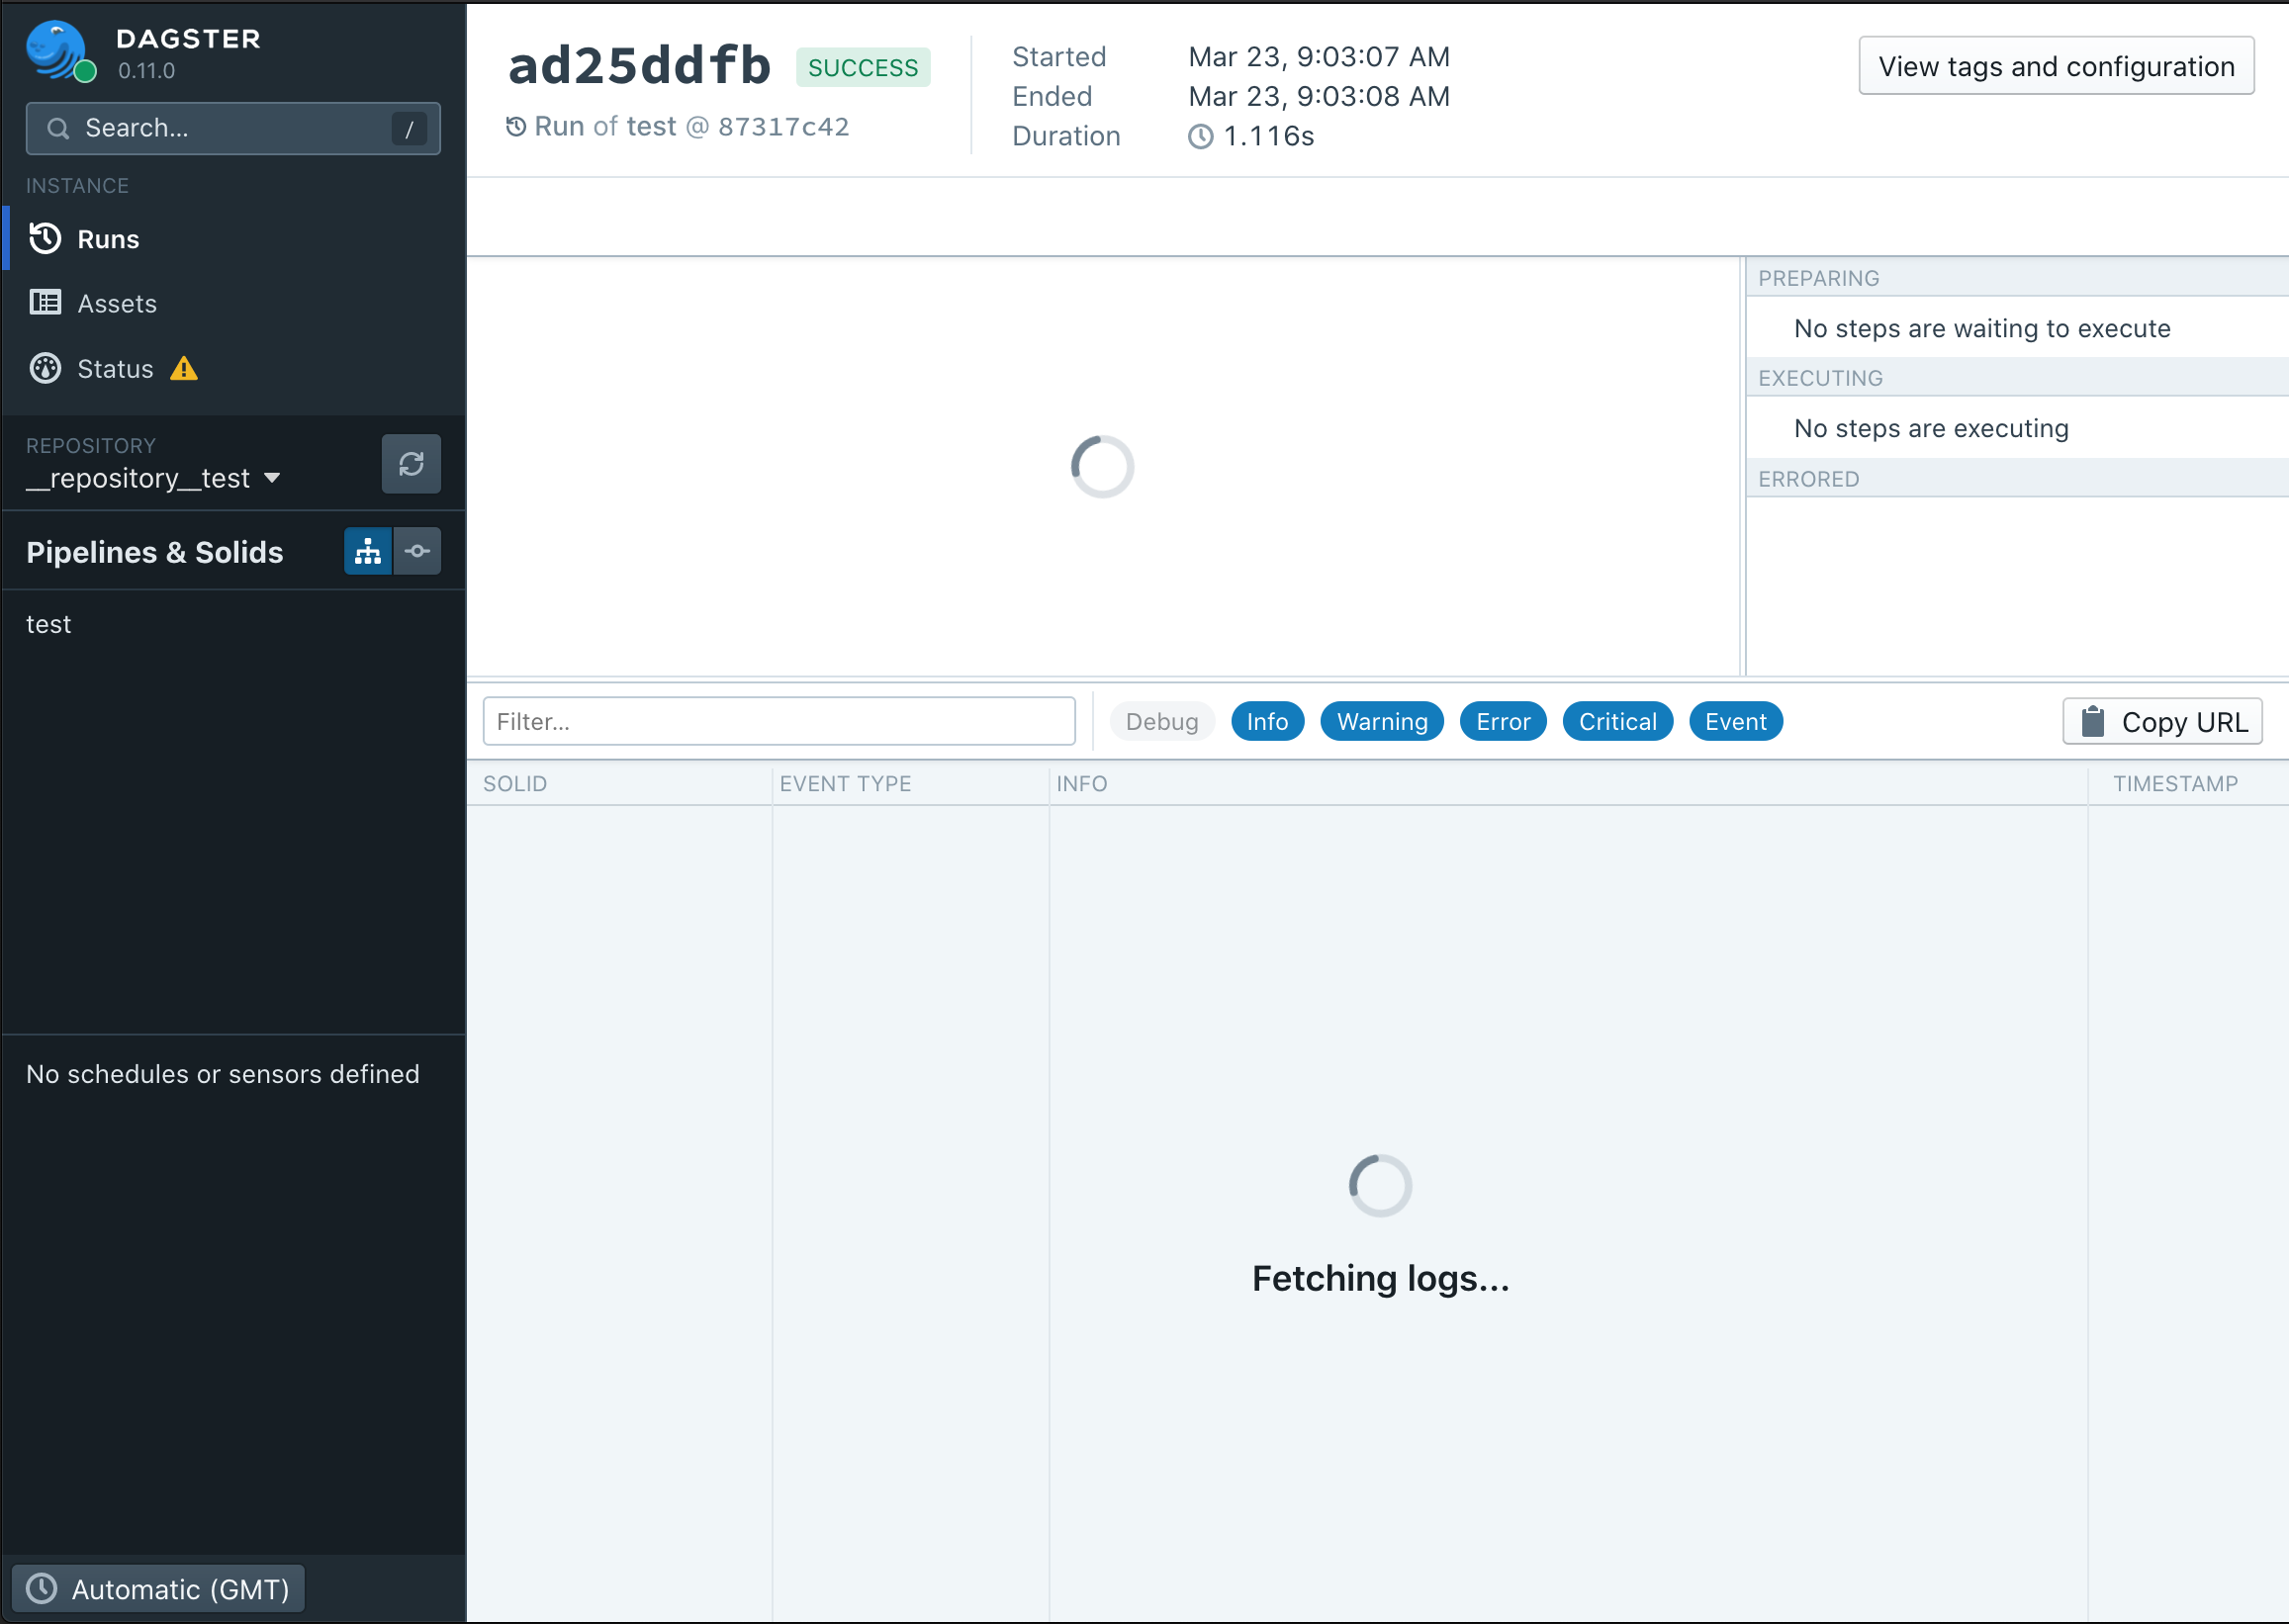The height and width of the screenshot is (1624, 2289).
Task: Click the clipboard icon in Copy URL
Action: tap(2092, 722)
